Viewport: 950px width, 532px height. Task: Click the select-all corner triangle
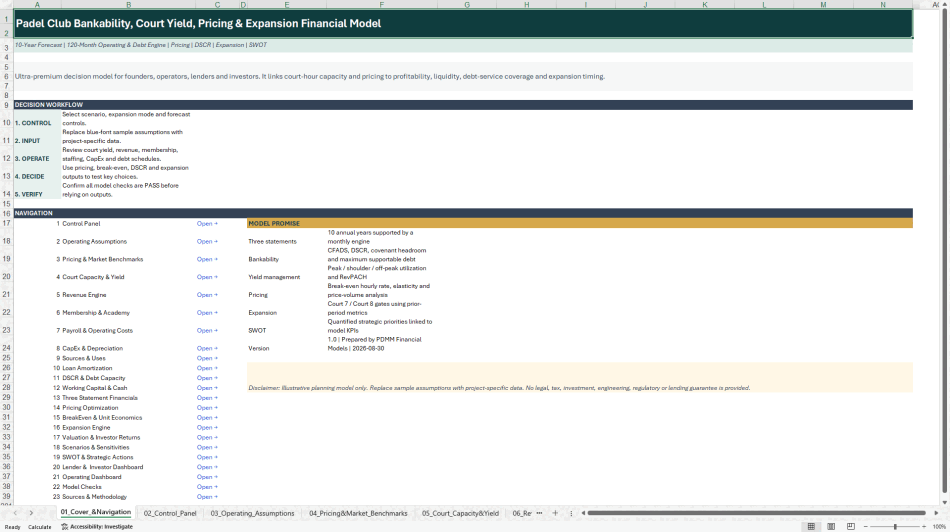(7, 4)
